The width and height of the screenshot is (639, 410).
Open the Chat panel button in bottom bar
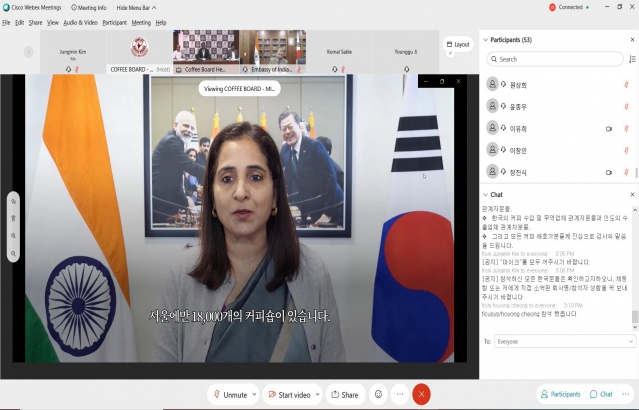(x=602, y=394)
